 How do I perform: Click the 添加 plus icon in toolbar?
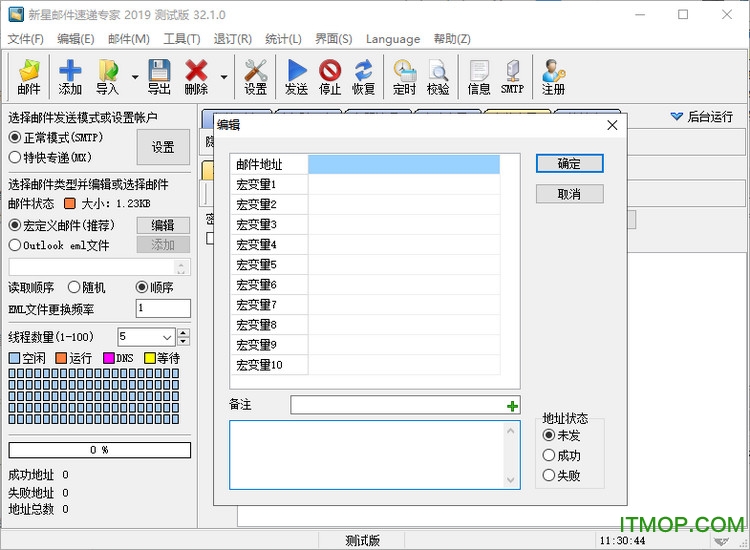70,76
